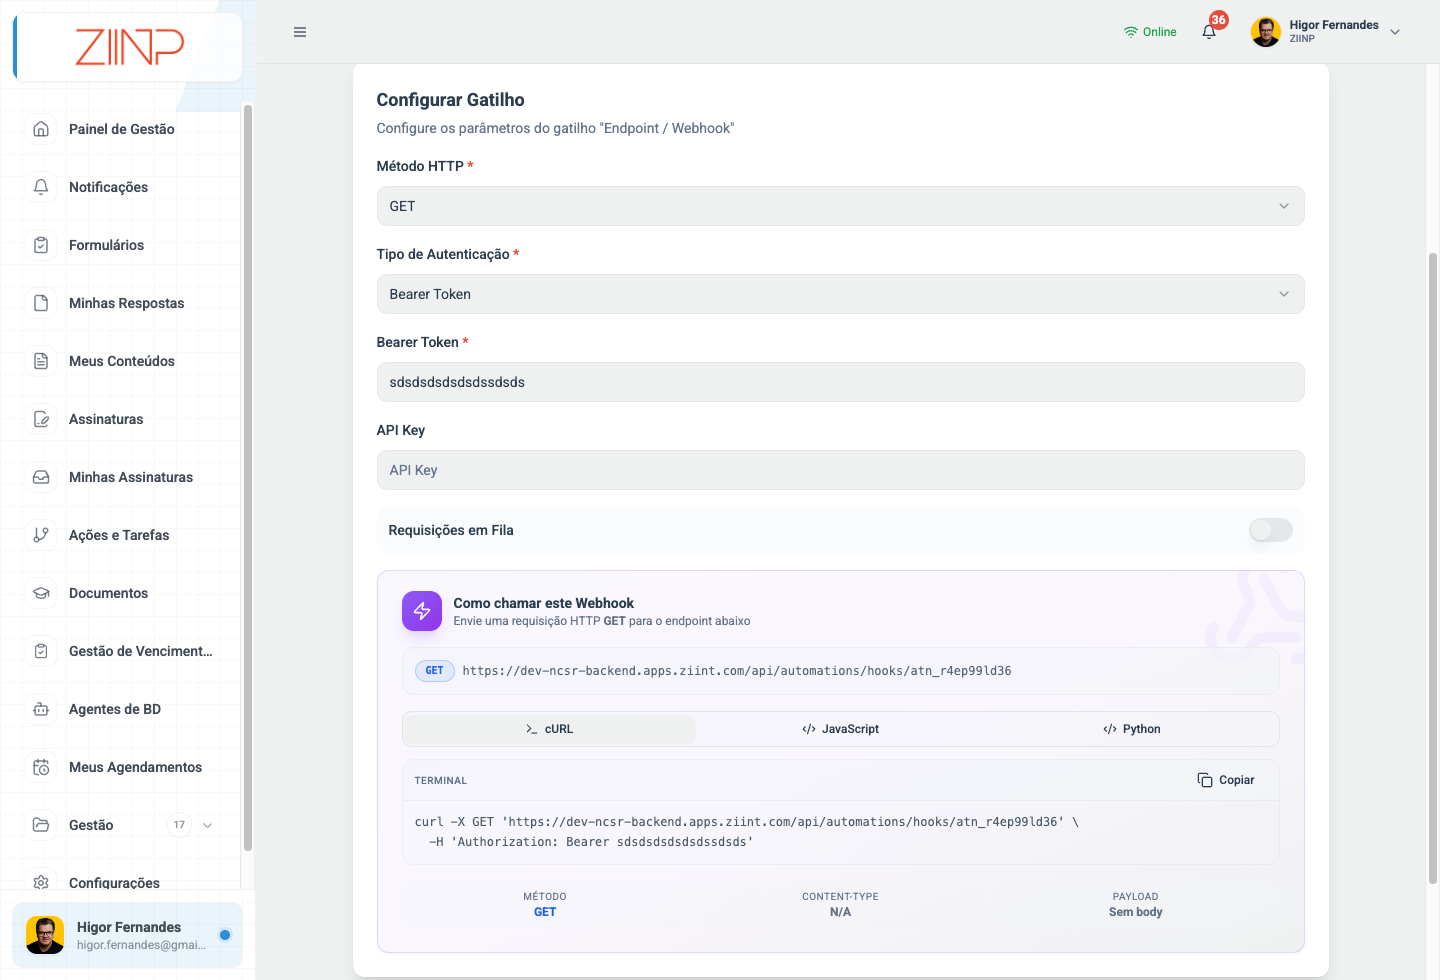Click the purple lightning webhook icon
The width and height of the screenshot is (1440, 980).
coord(422,611)
